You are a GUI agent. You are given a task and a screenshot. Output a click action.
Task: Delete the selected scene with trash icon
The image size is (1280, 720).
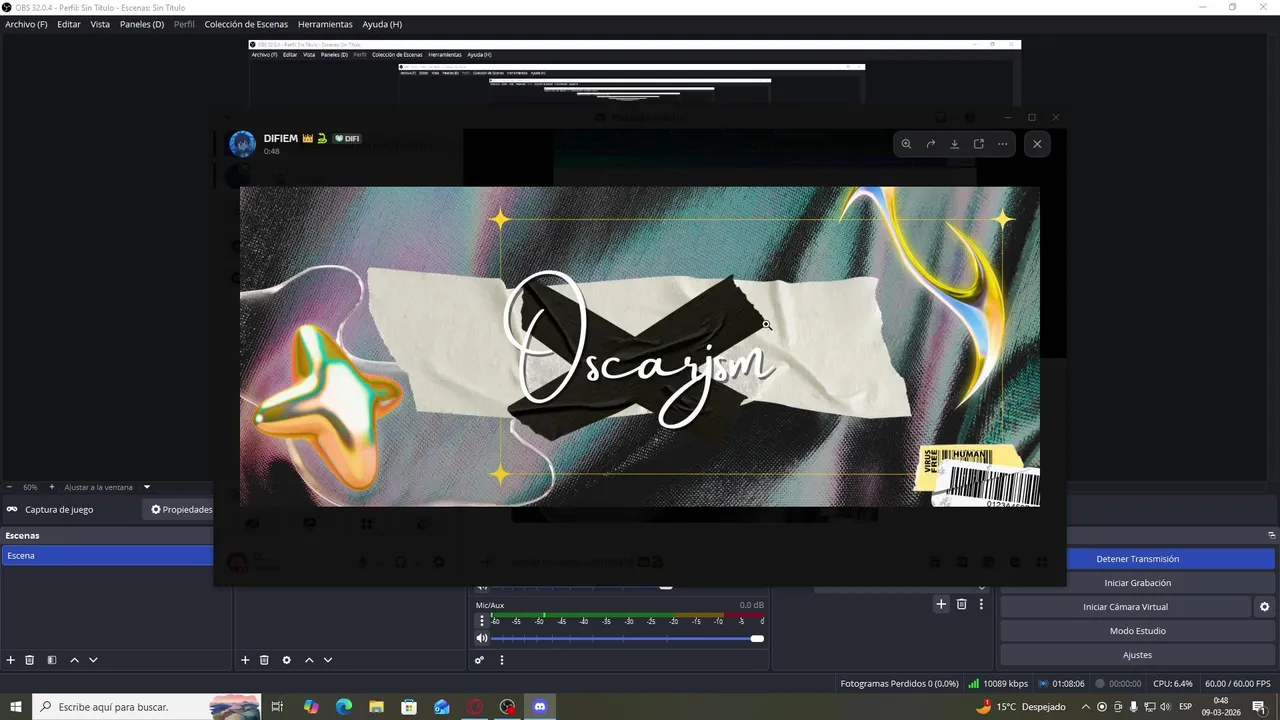(x=30, y=660)
